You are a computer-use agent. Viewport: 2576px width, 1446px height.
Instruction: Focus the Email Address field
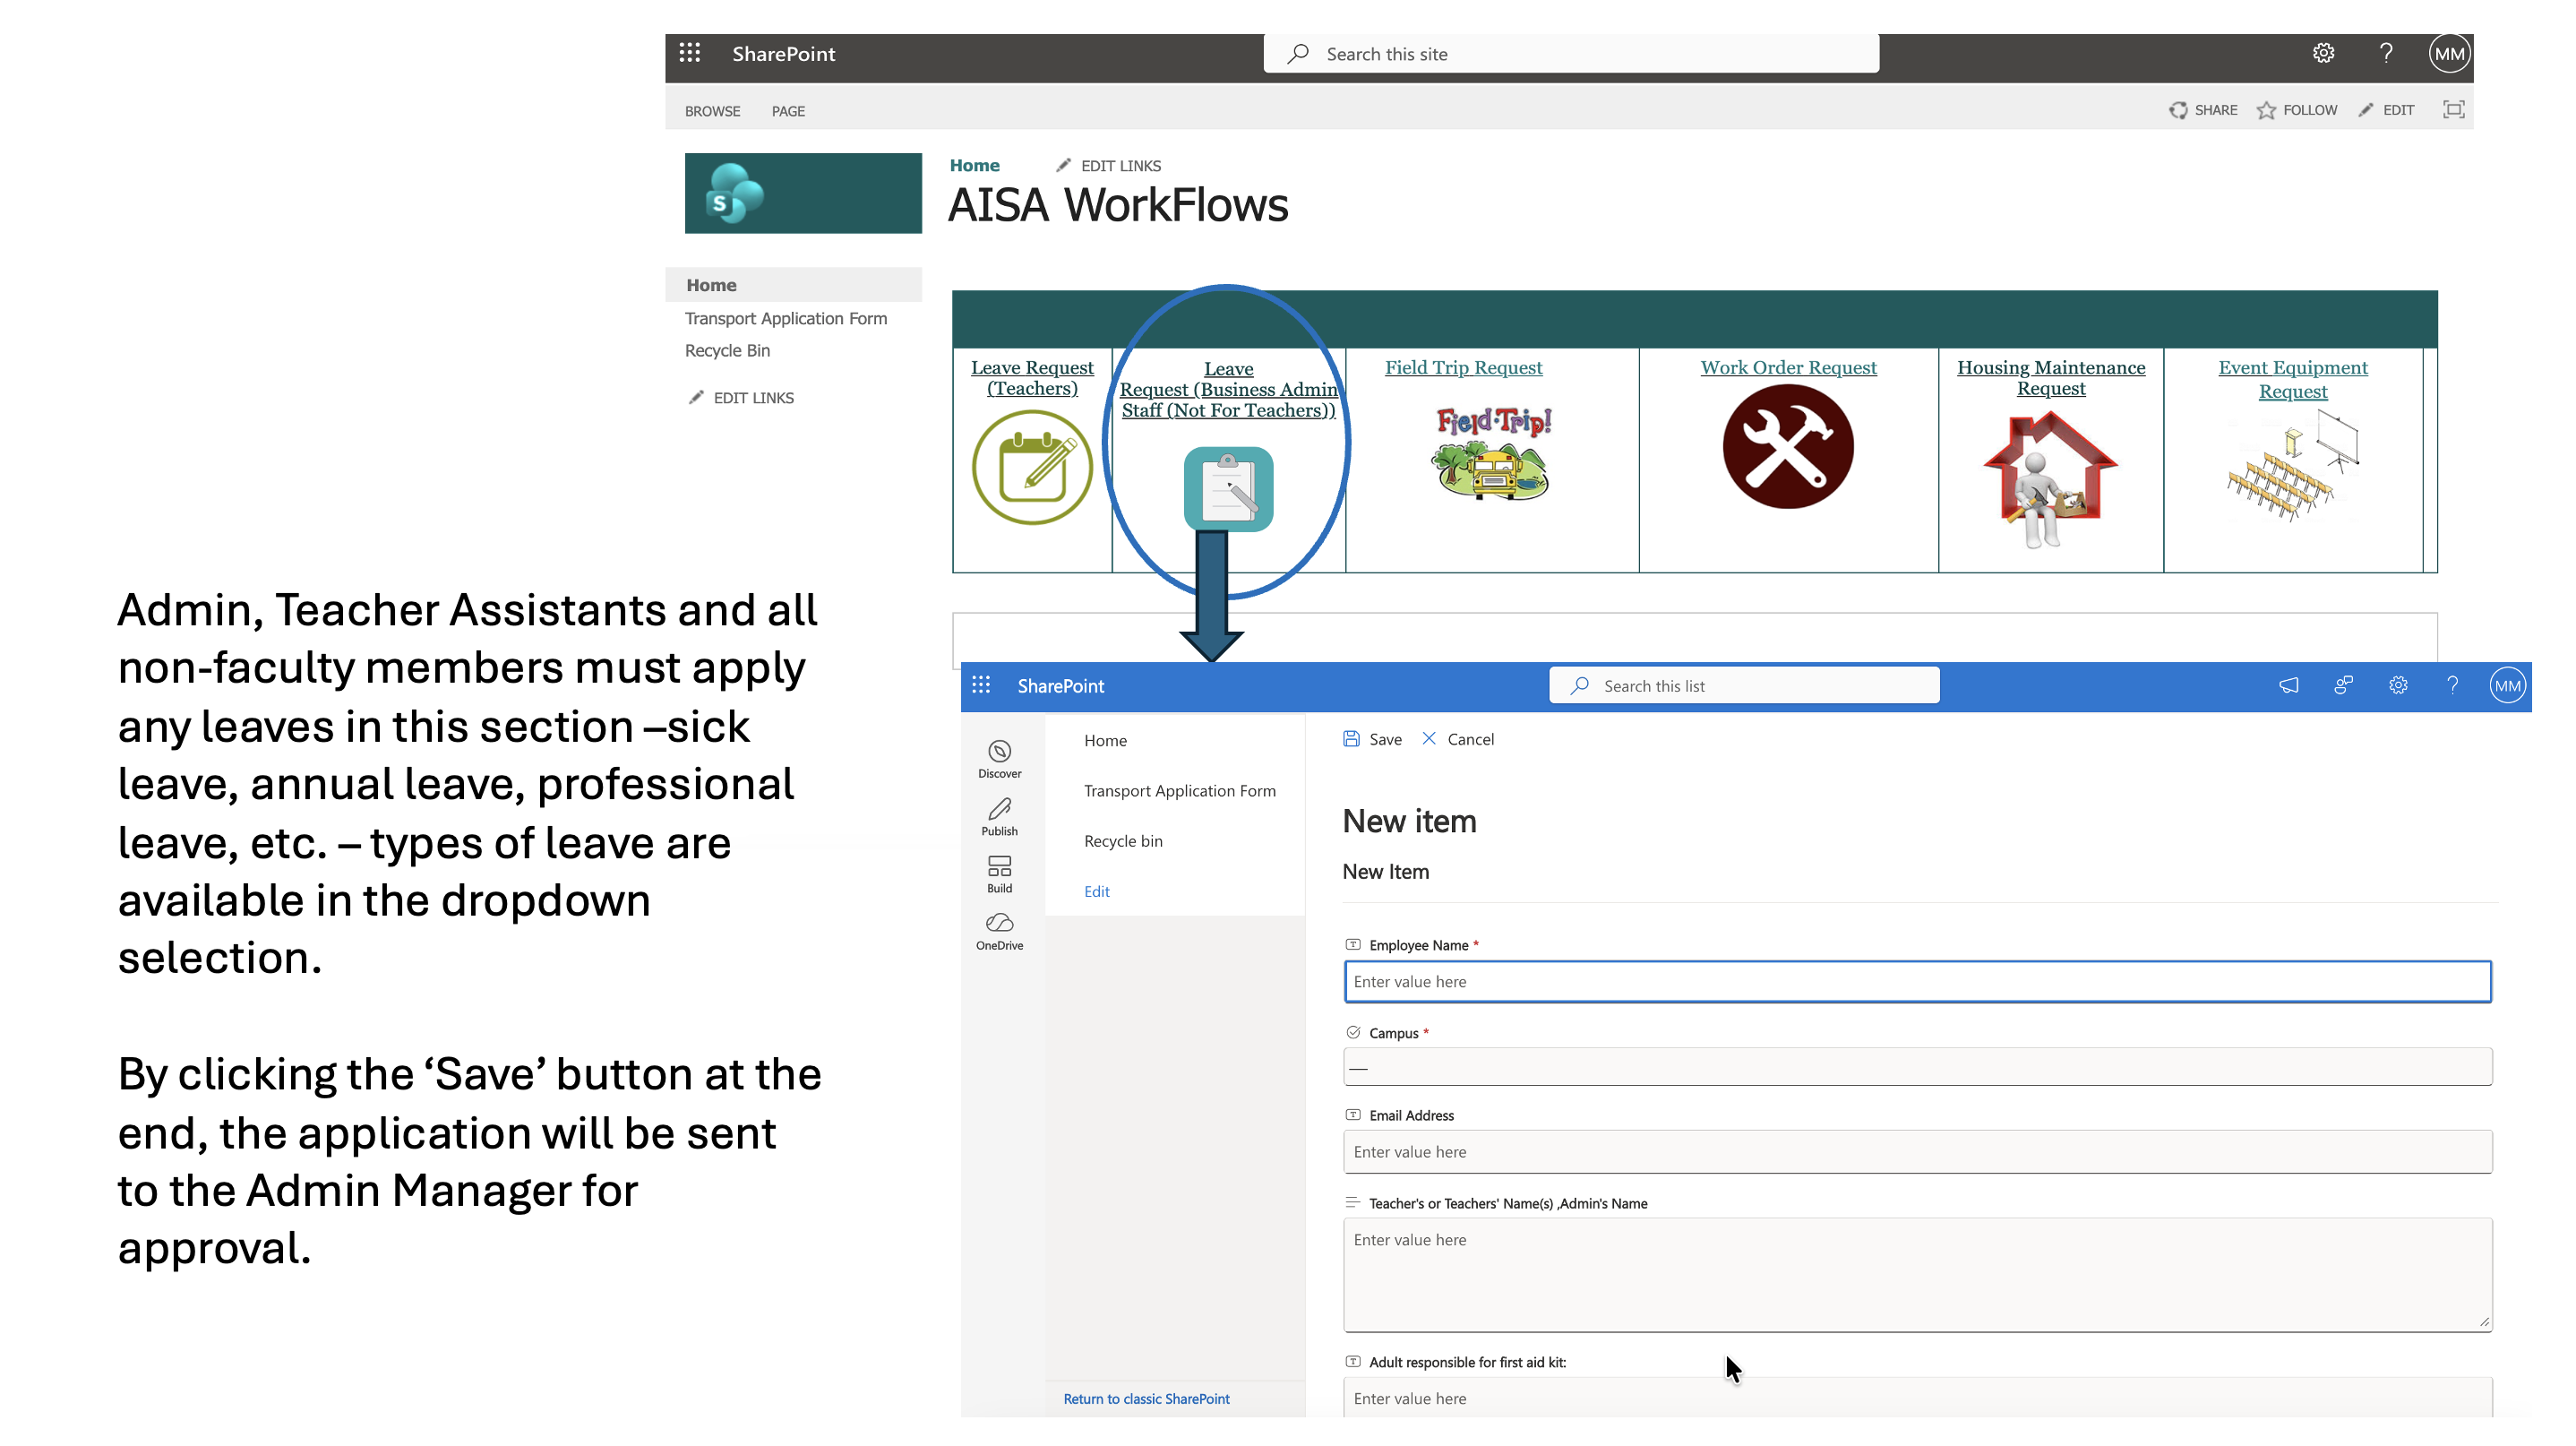1917,1152
